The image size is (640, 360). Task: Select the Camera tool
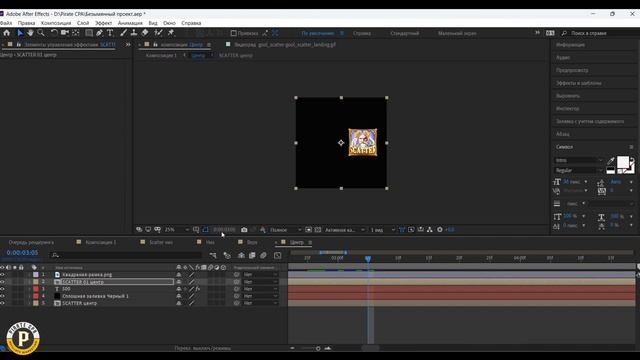[64, 33]
